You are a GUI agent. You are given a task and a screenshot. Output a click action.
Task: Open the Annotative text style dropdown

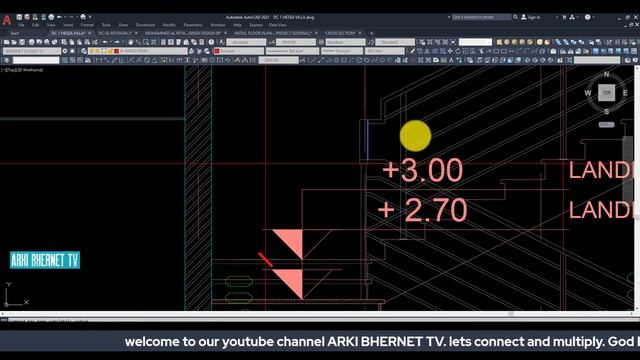click(246, 42)
